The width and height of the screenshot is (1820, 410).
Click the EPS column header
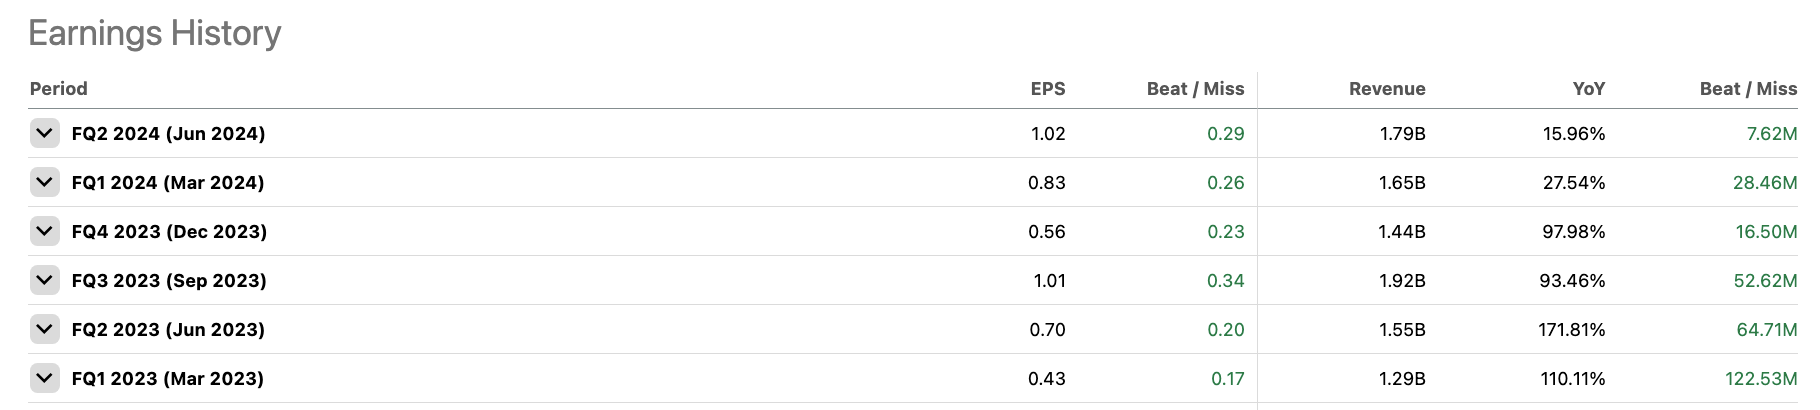point(1047,89)
